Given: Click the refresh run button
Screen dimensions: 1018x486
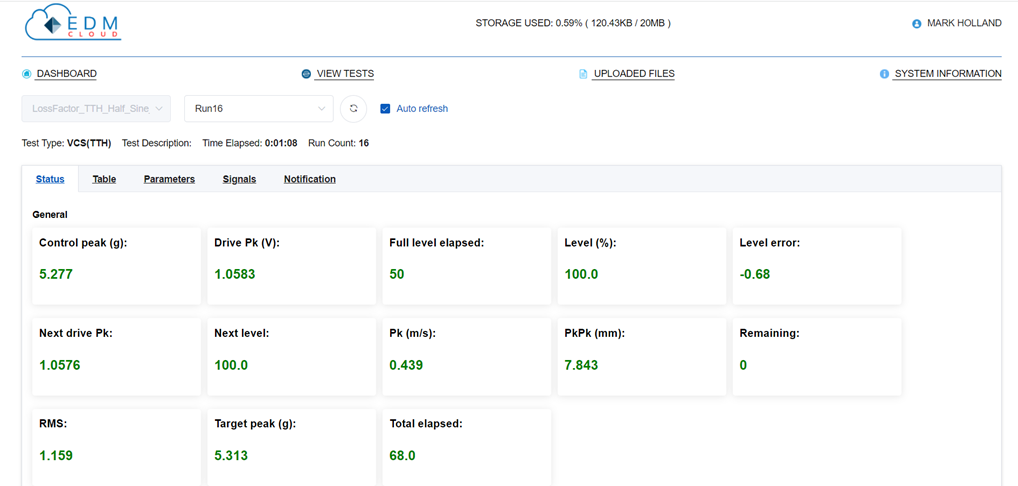Looking at the screenshot, I should coord(354,108).
